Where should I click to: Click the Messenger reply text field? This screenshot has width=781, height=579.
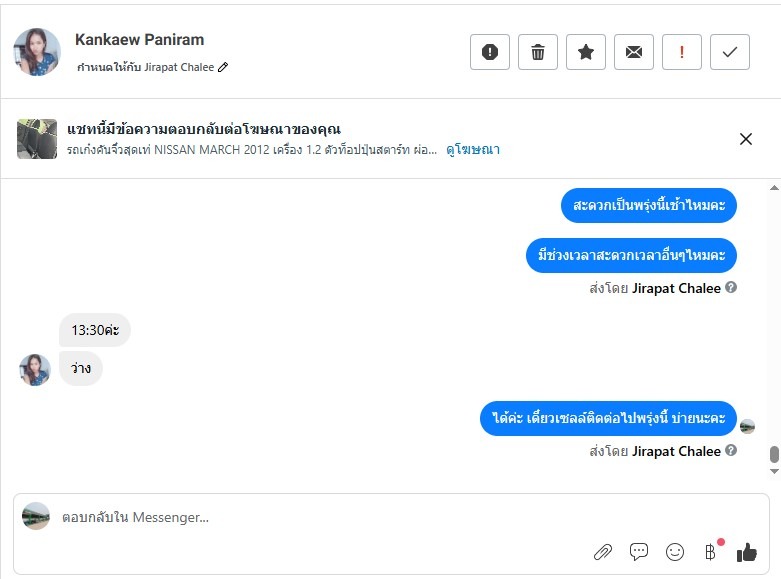(300, 517)
